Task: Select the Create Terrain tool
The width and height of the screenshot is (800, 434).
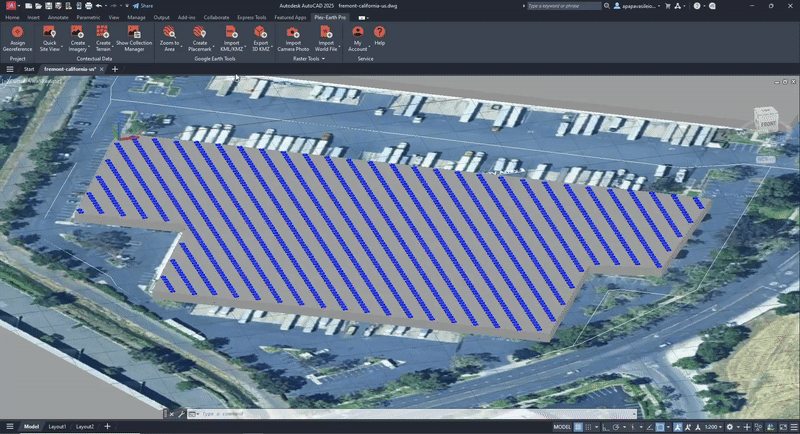Action: pos(103,38)
